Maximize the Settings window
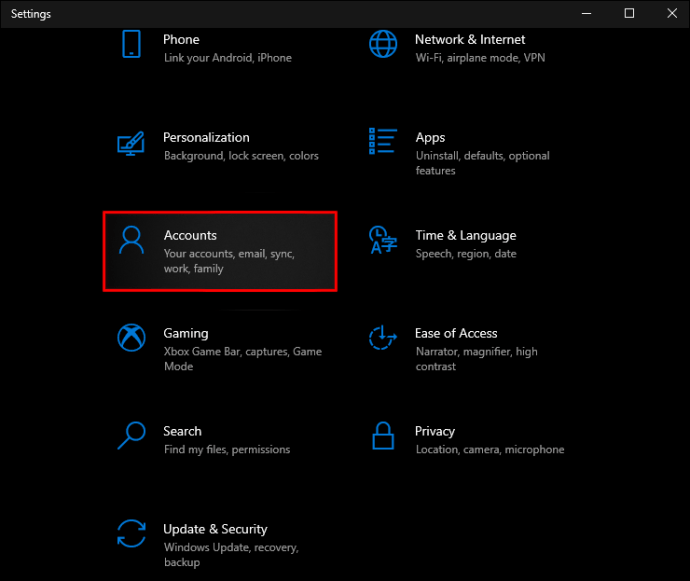 (x=629, y=14)
